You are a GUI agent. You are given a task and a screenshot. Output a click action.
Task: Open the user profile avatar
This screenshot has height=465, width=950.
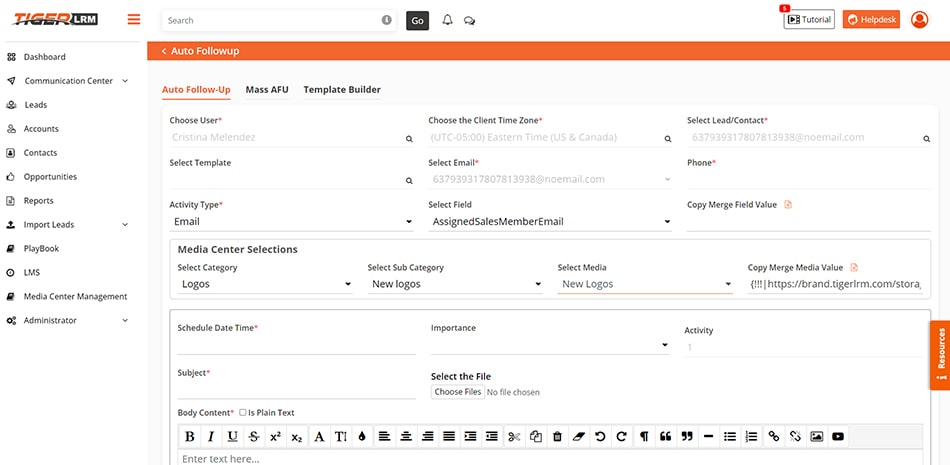(919, 19)
